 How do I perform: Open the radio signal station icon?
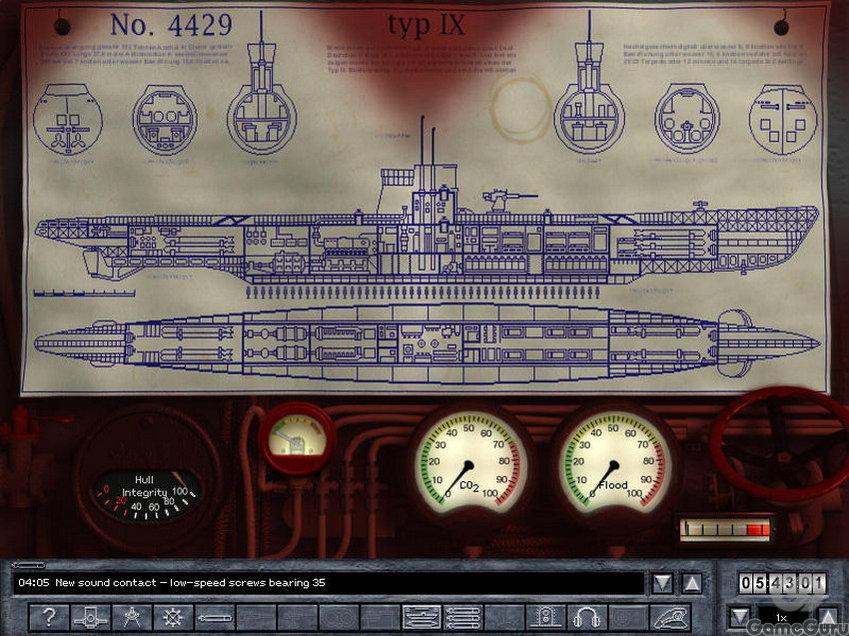pyautogui.click(x=546, y=617)
